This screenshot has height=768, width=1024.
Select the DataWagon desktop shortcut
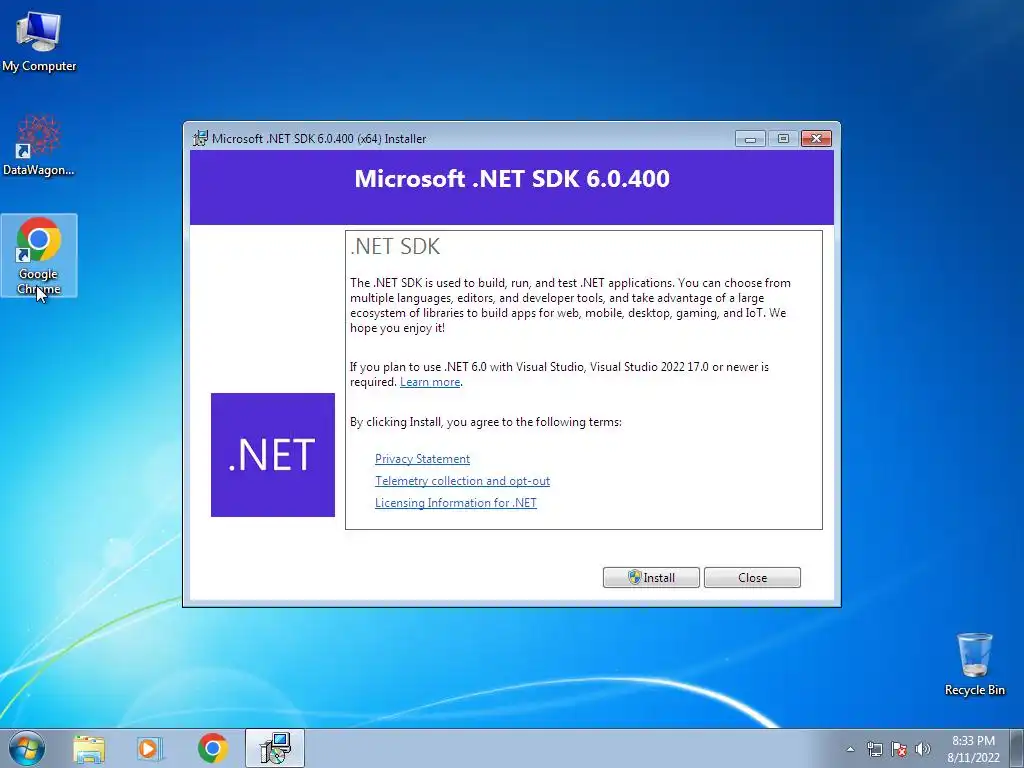[39, 145]
